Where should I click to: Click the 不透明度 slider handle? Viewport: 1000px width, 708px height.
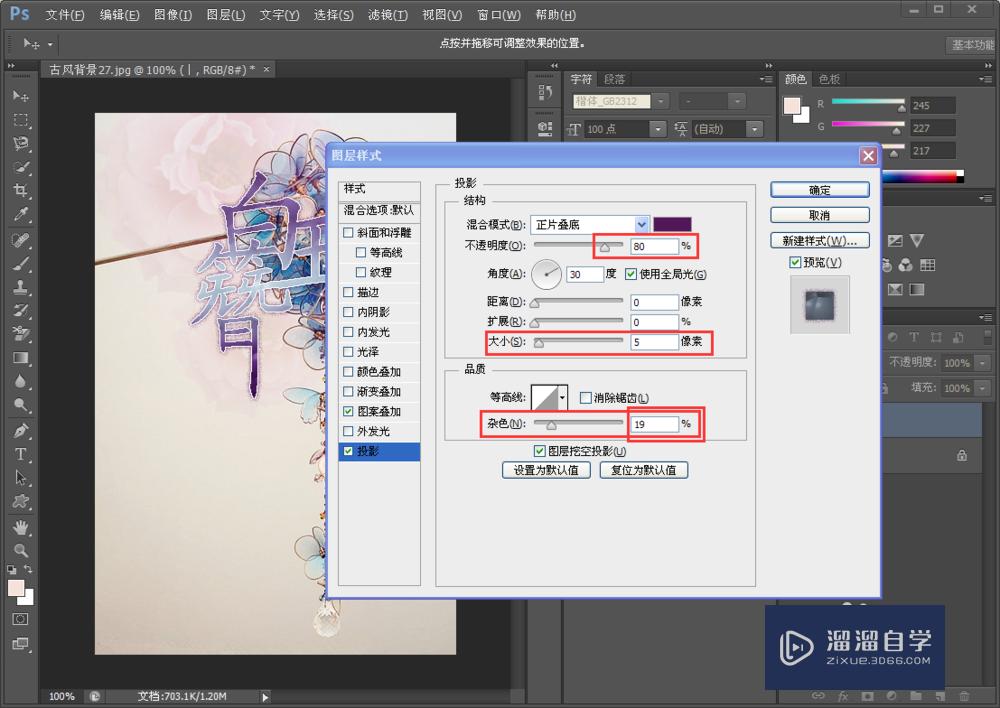coord(605,247)
